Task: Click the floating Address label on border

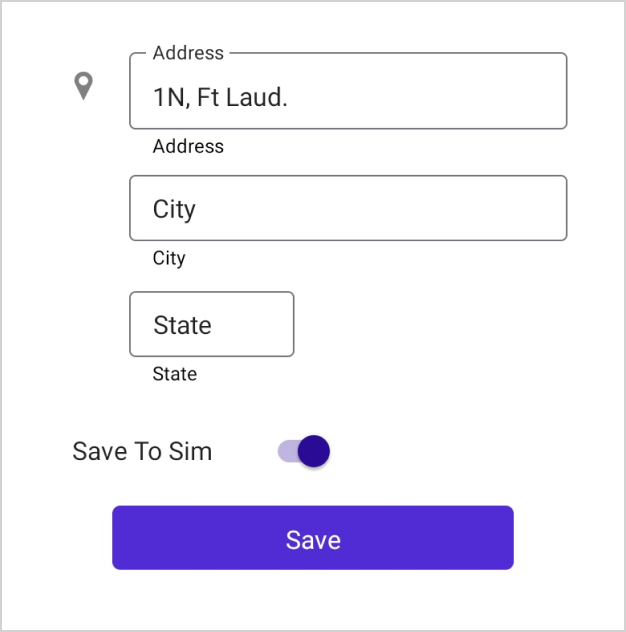Action: pos(188,53)
